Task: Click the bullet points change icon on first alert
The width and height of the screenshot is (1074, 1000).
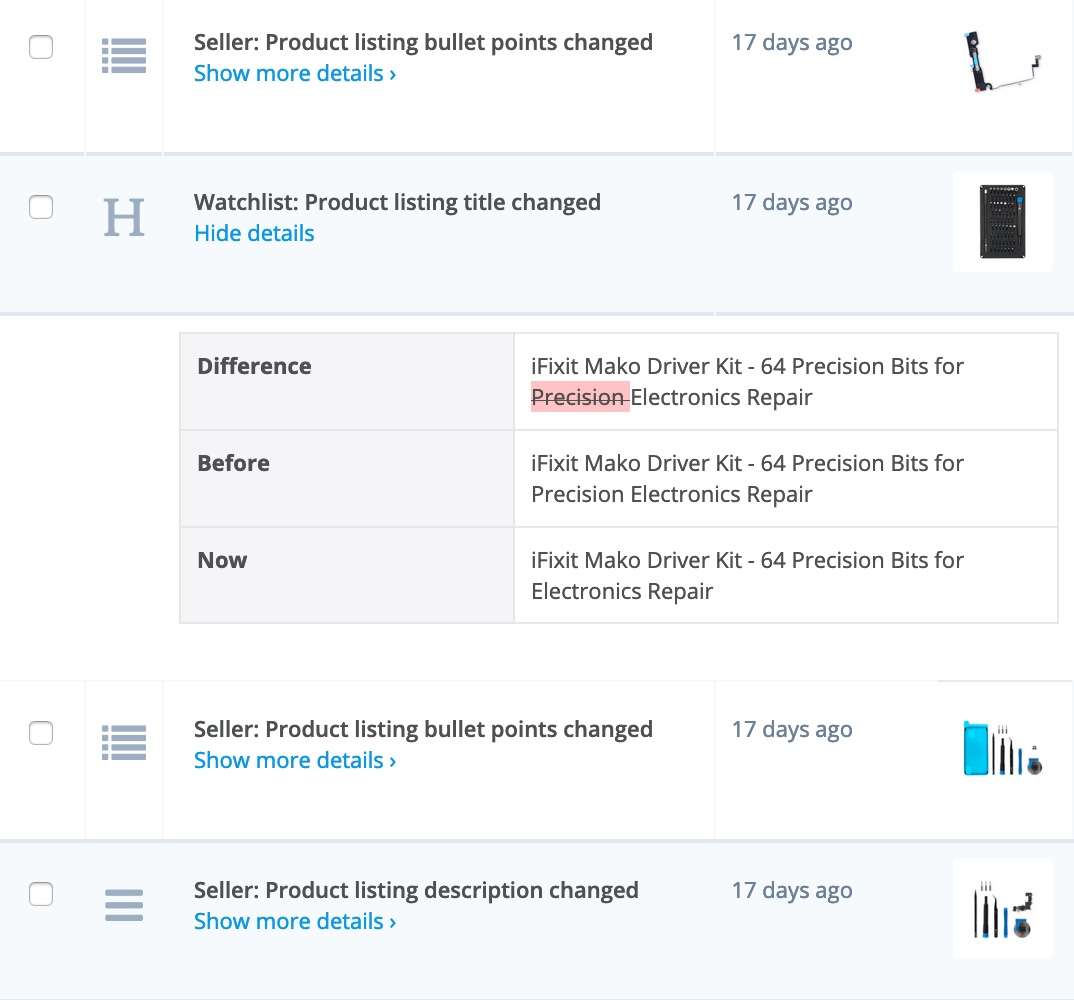Action: tap(124, 56)
